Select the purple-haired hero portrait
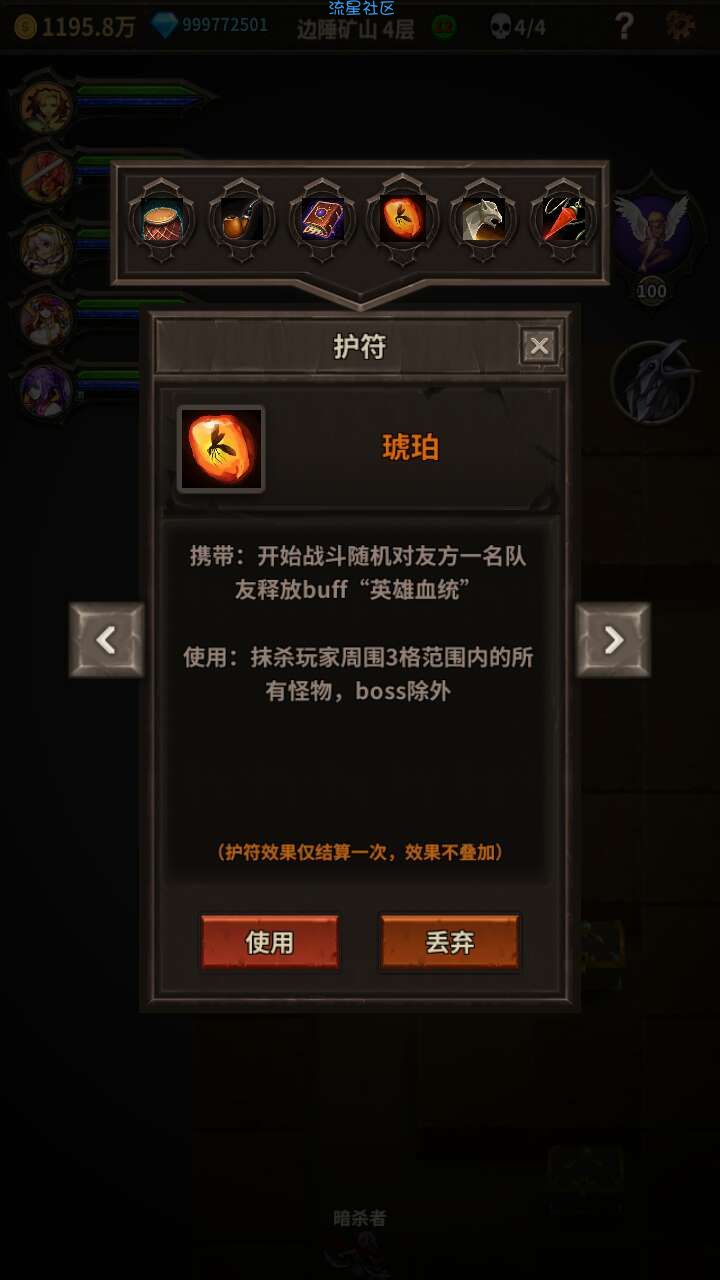The height and width of the screenshot is (1280, 720). tap(46, 390)
